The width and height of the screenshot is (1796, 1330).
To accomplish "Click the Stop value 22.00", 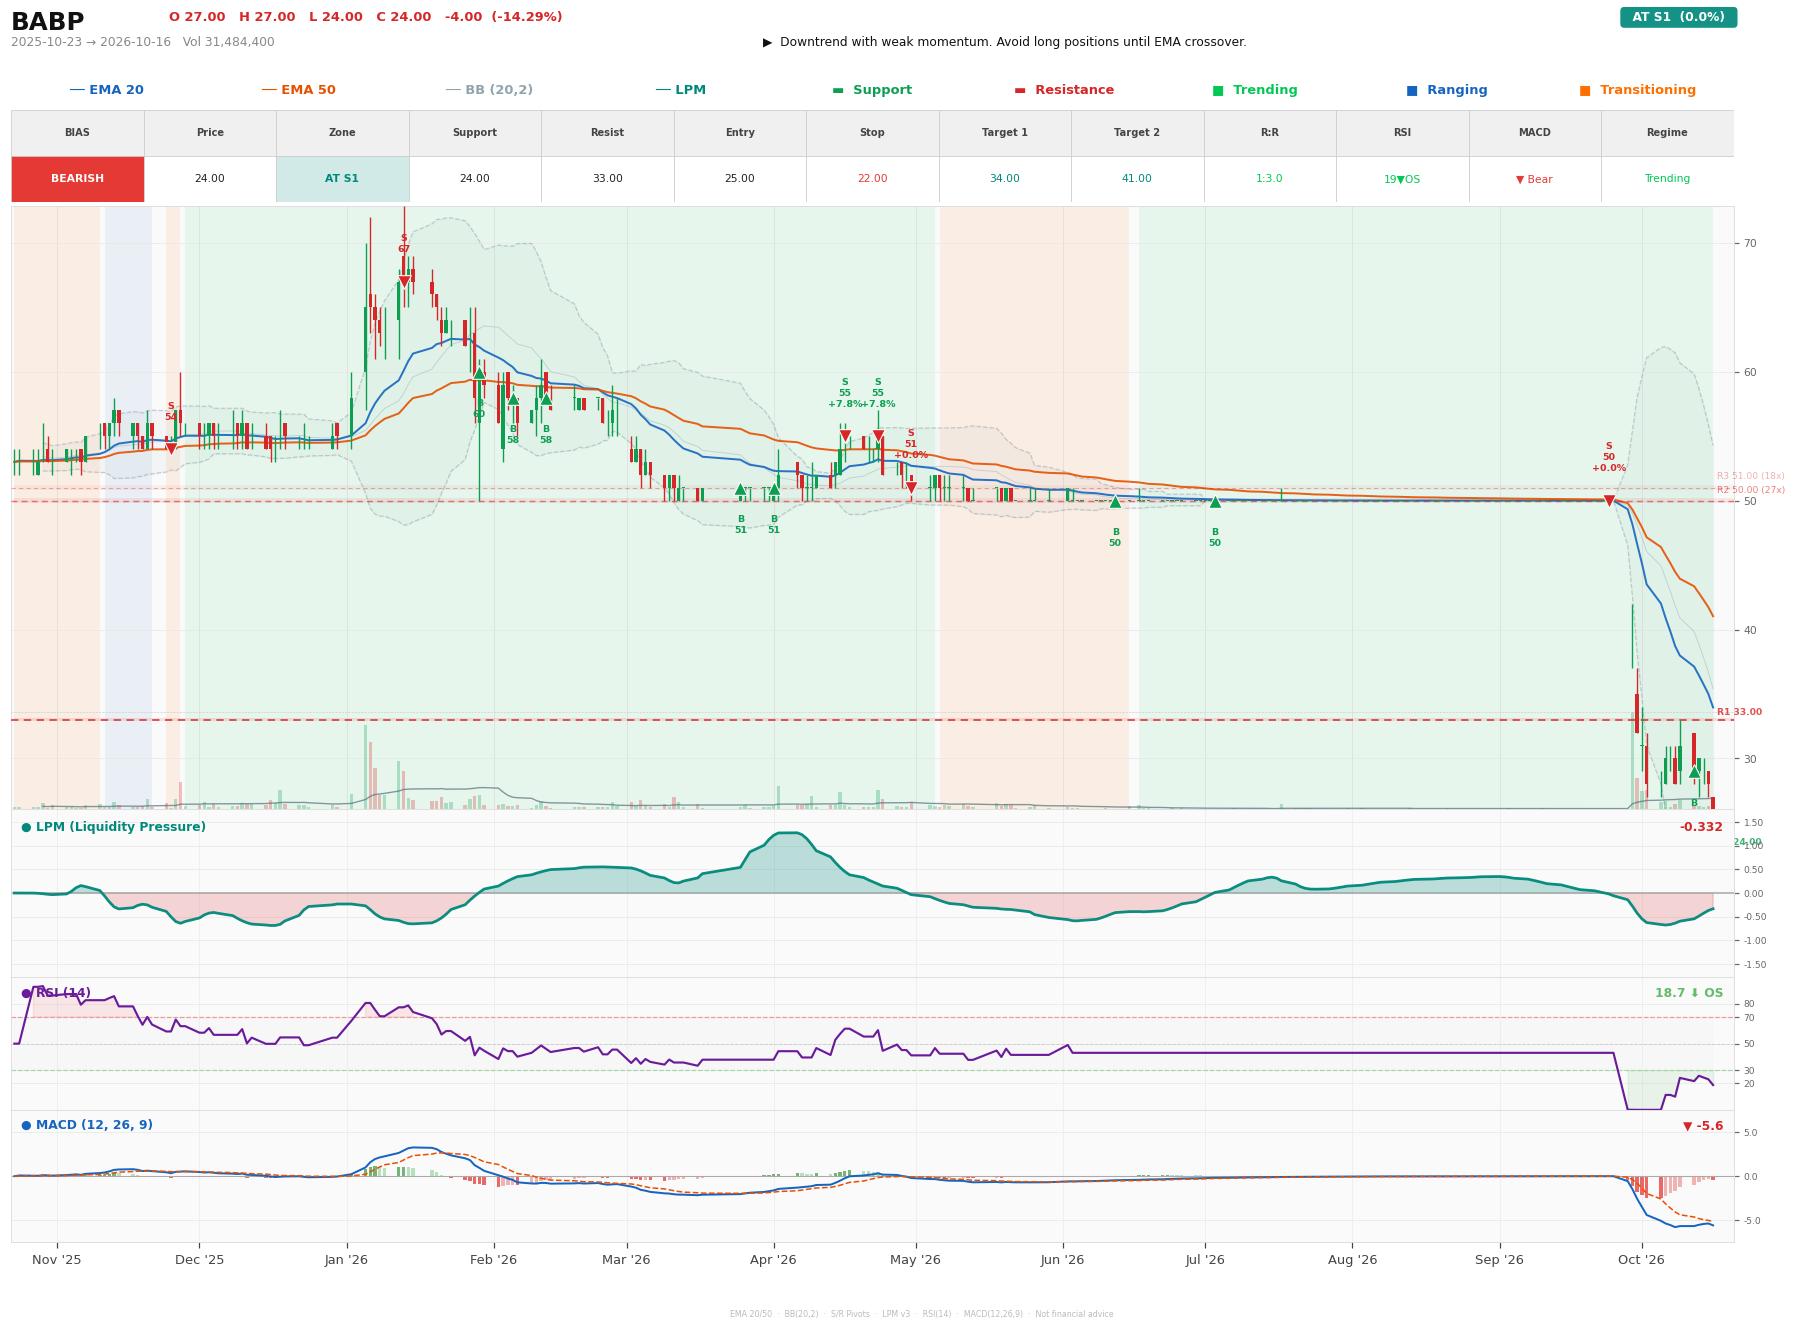I will (x=872, y=179).
